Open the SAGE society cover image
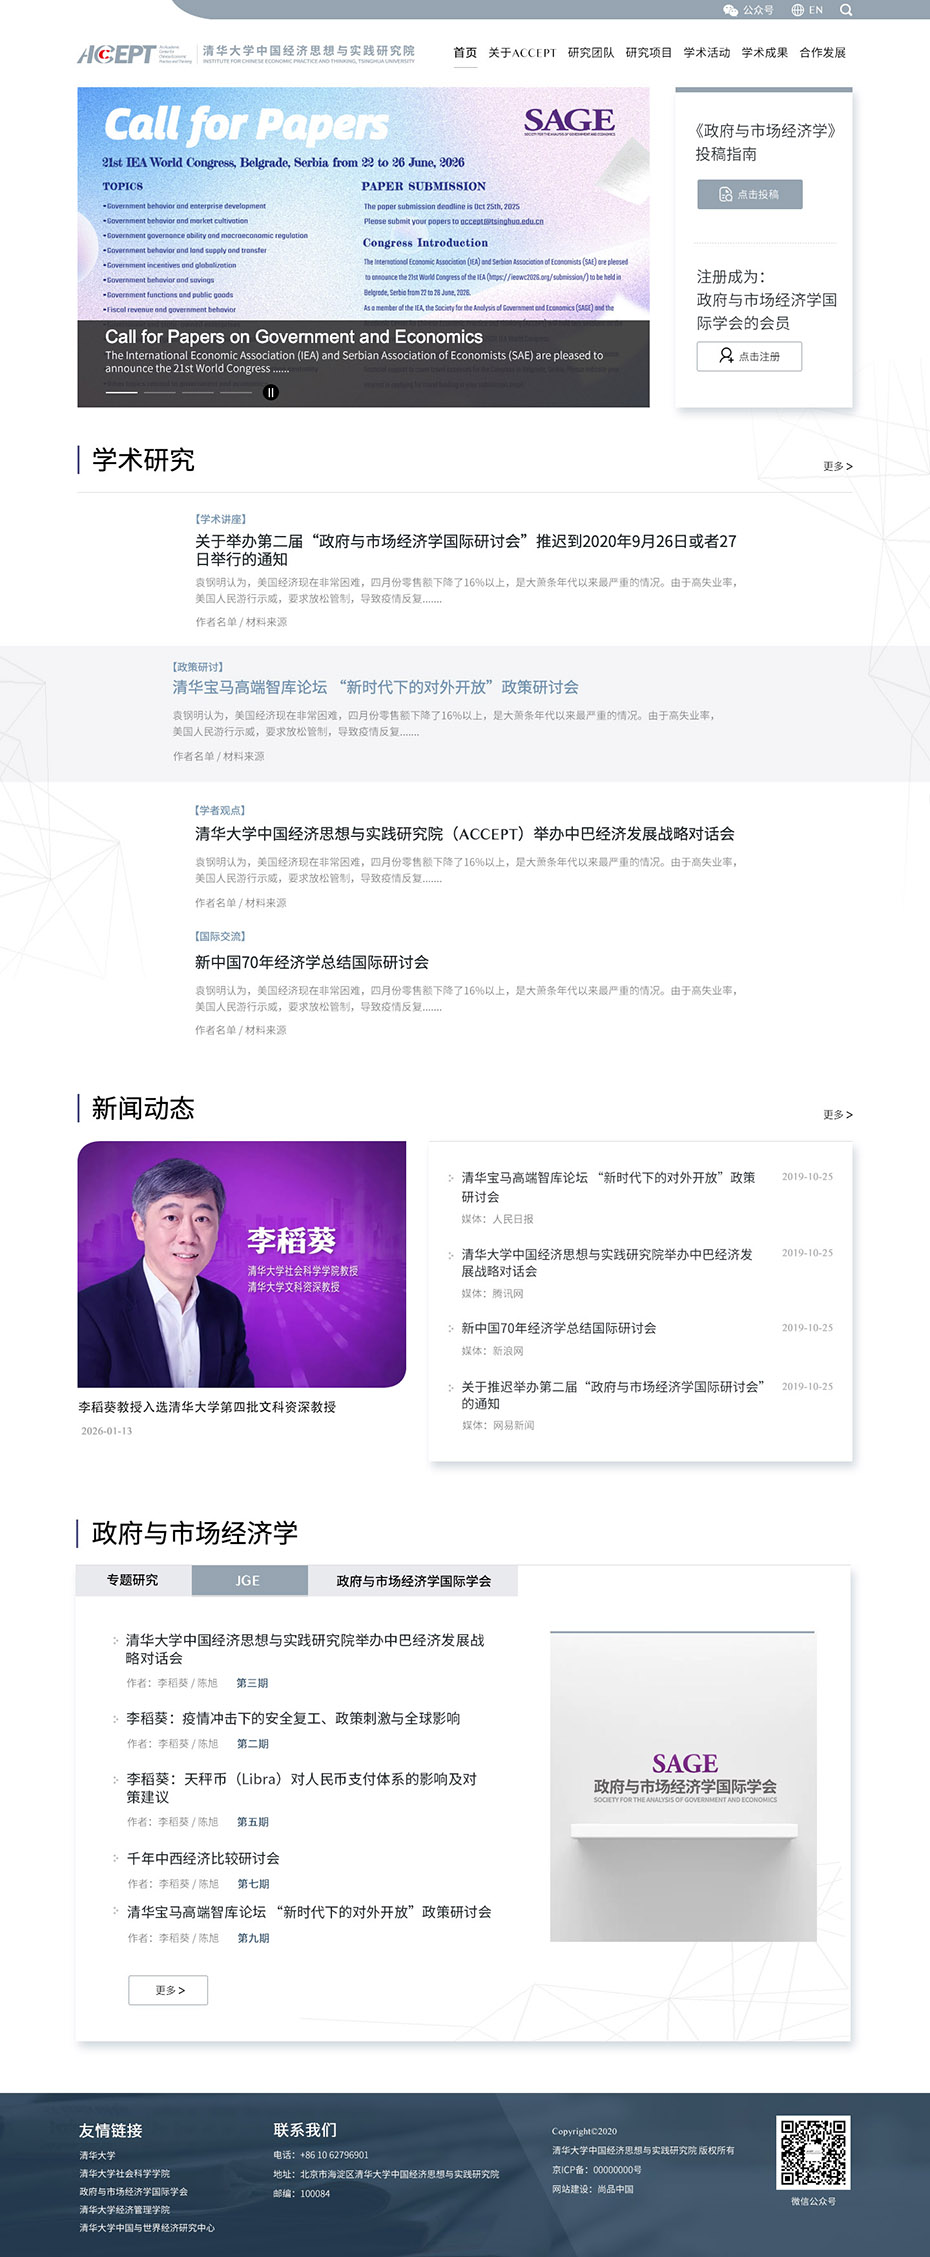The image size is (930, 2257). tap(683, 1786)
